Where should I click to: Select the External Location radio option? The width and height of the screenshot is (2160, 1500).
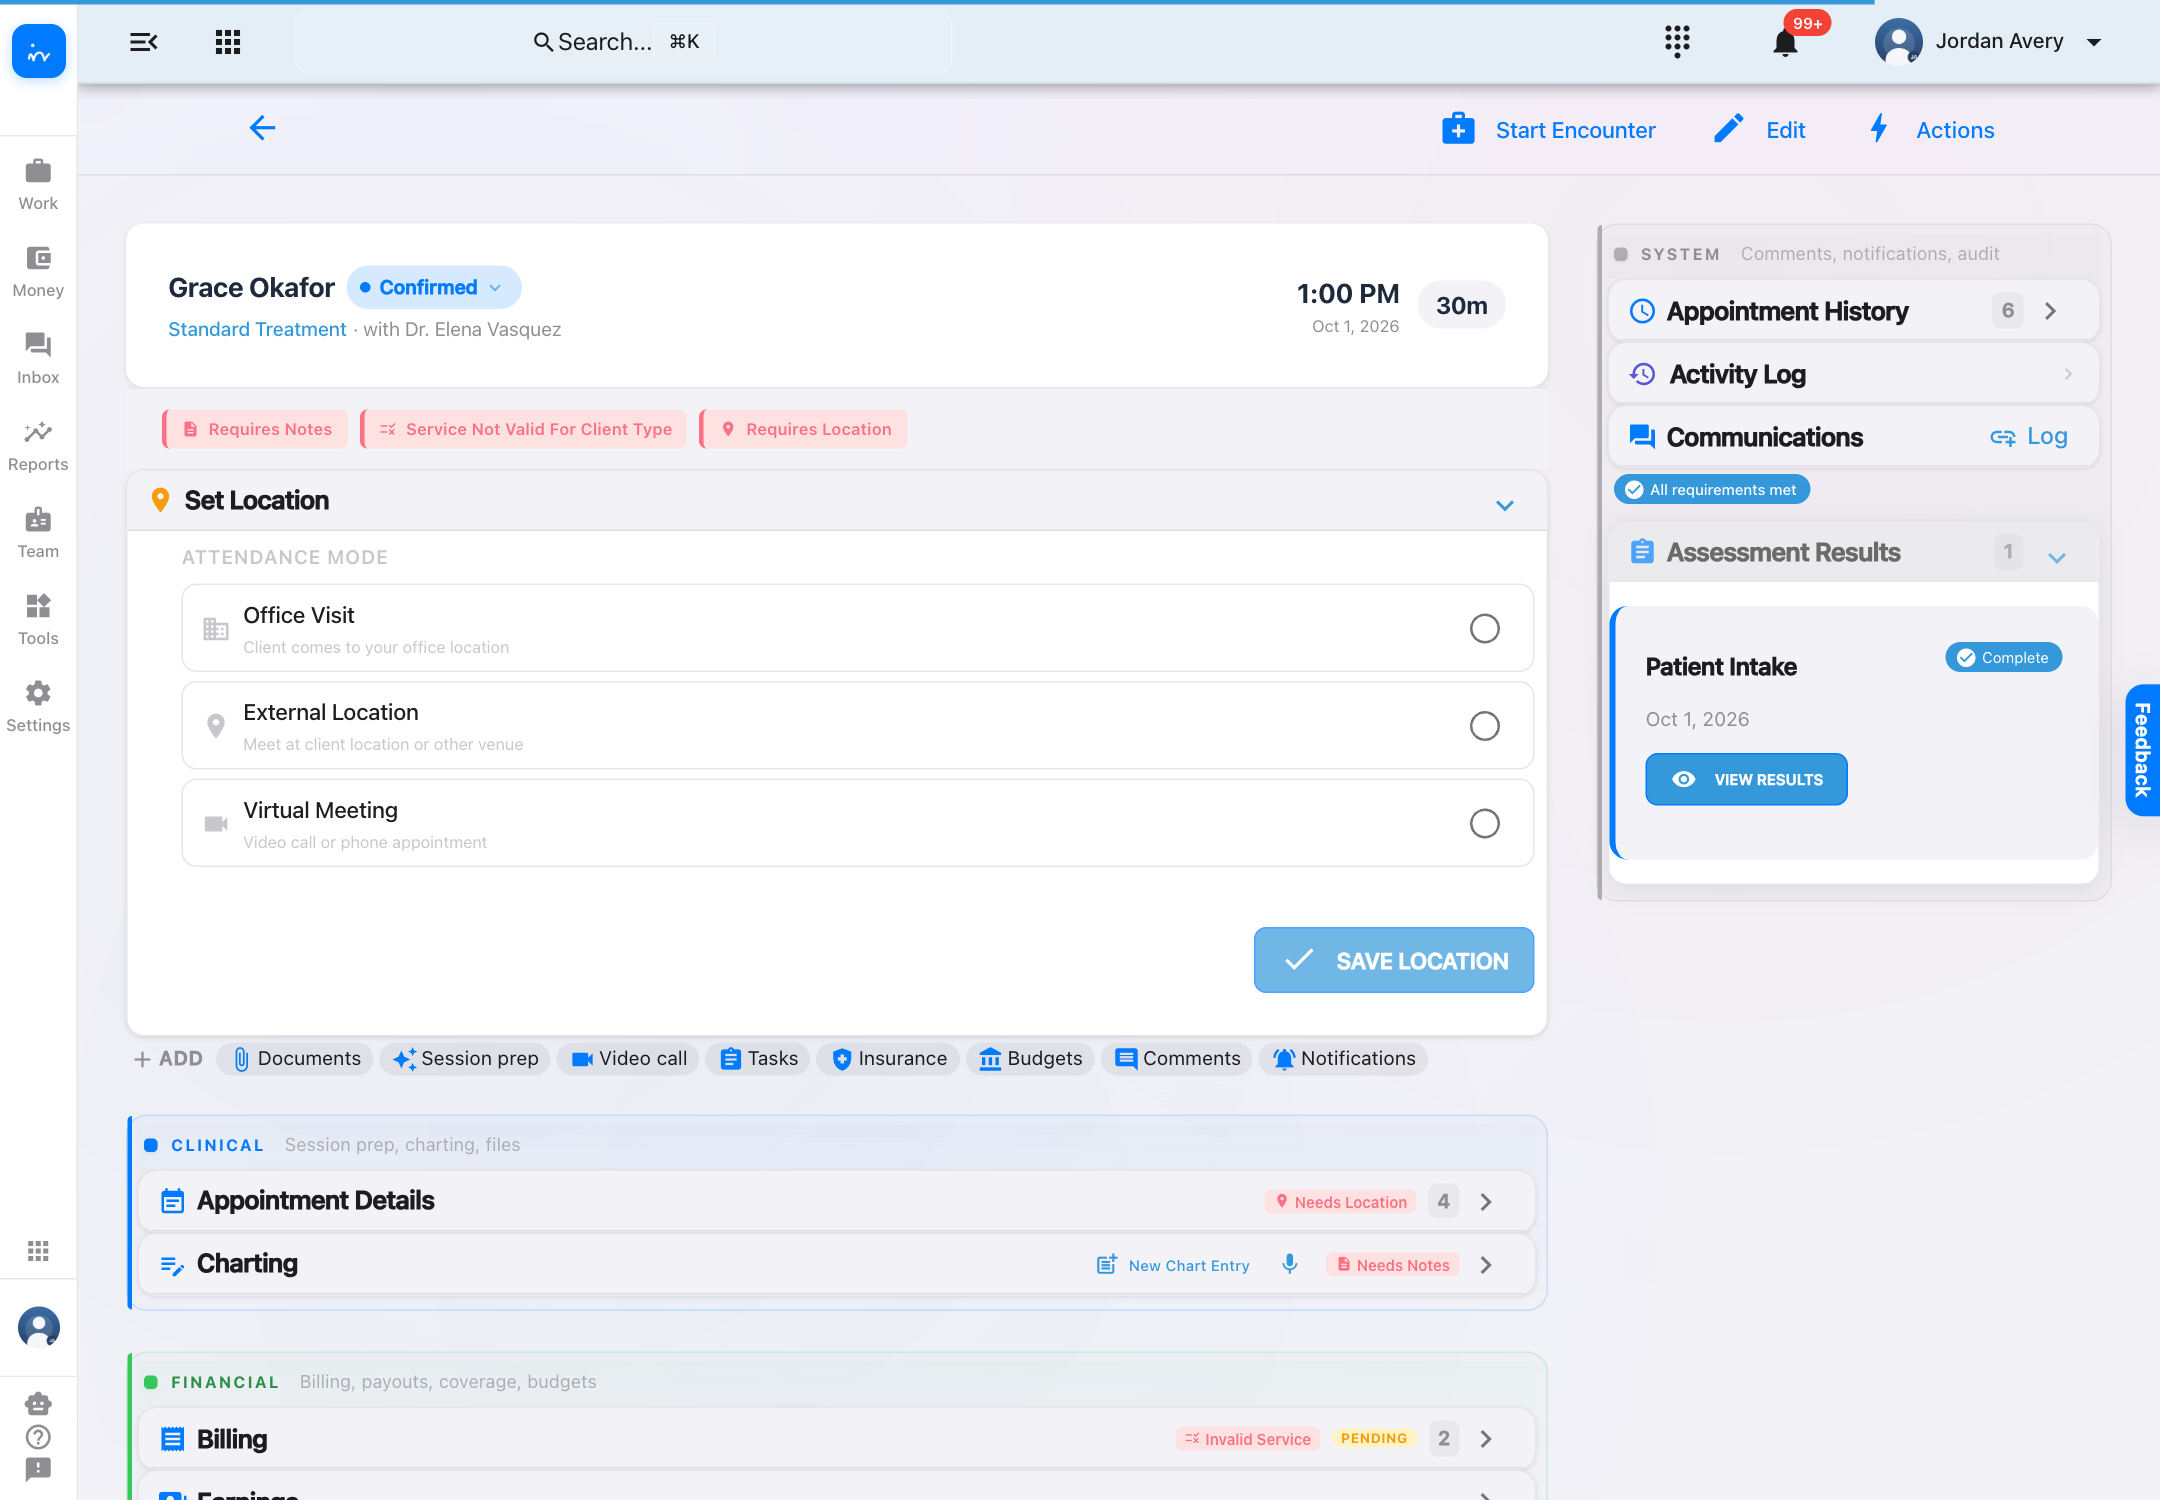[1484, 725]
